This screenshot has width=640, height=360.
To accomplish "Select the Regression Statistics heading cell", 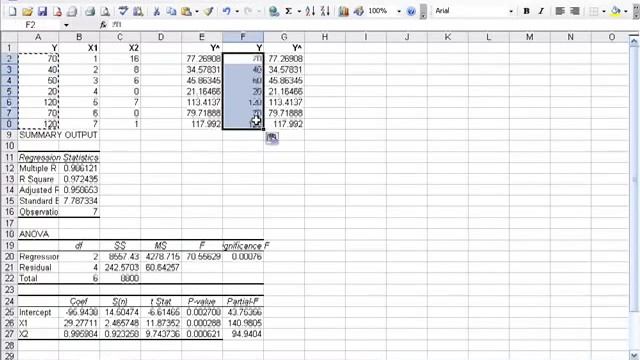I will click(58, 157).
